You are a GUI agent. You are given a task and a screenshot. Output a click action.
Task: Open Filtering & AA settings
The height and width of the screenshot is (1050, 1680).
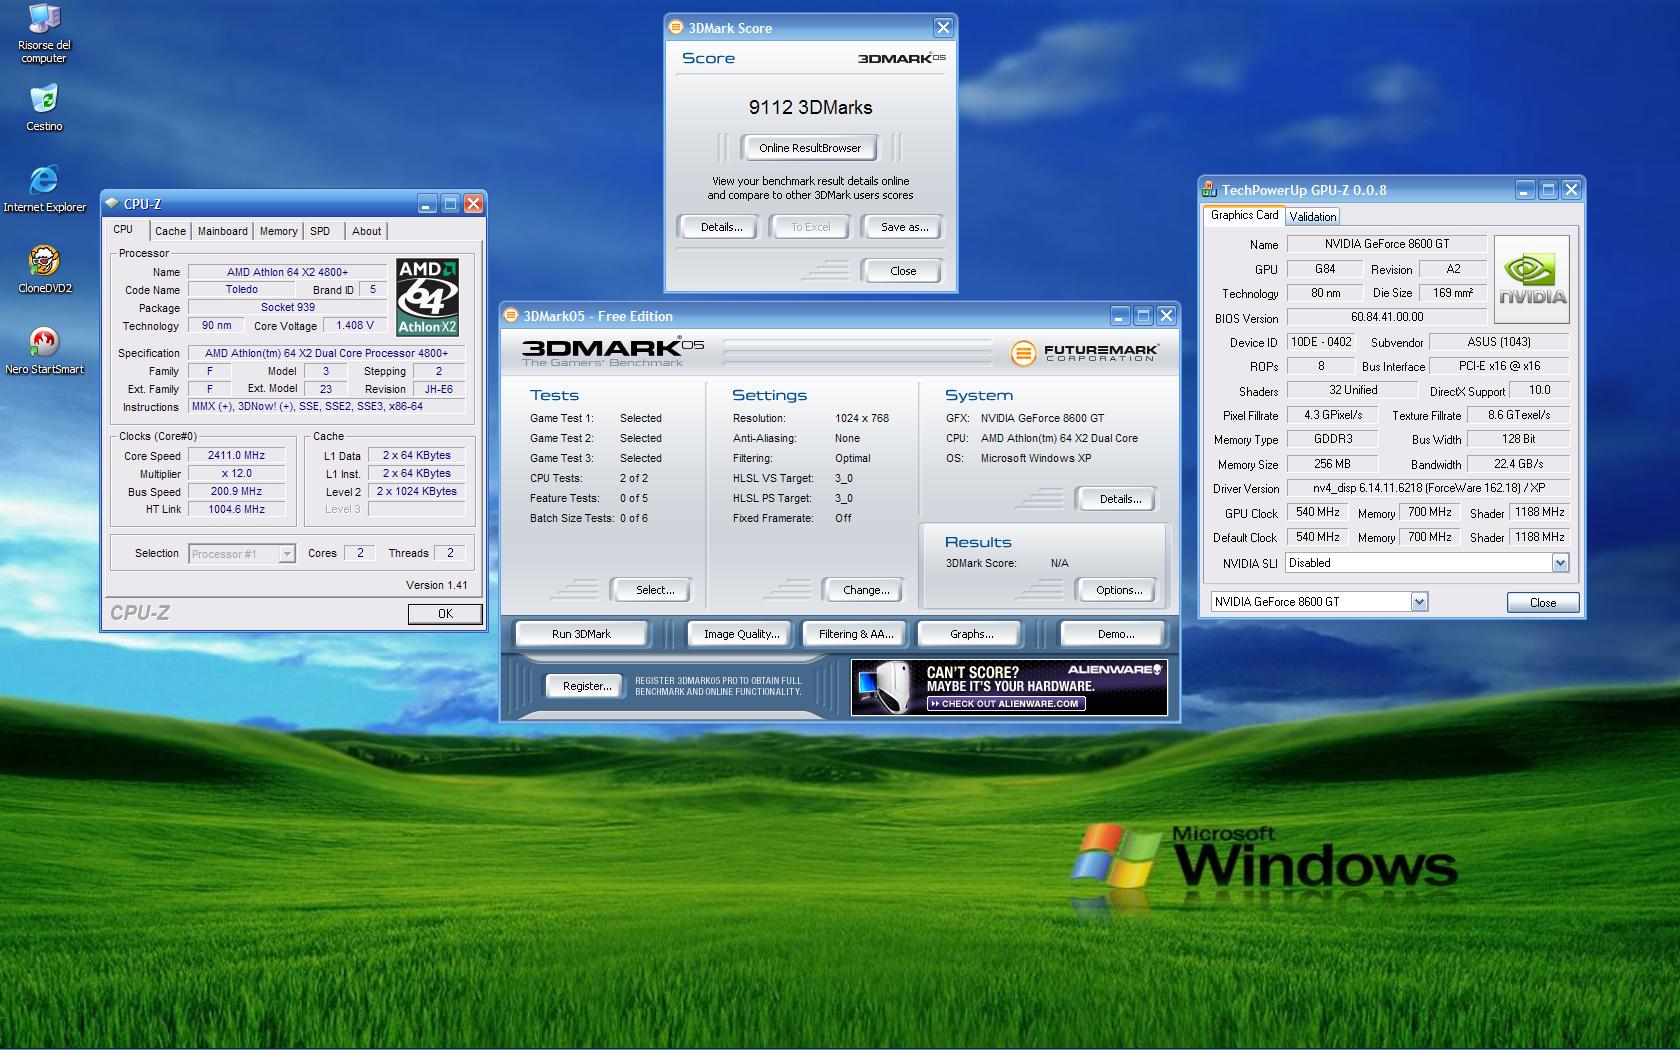tap(856, 634)
